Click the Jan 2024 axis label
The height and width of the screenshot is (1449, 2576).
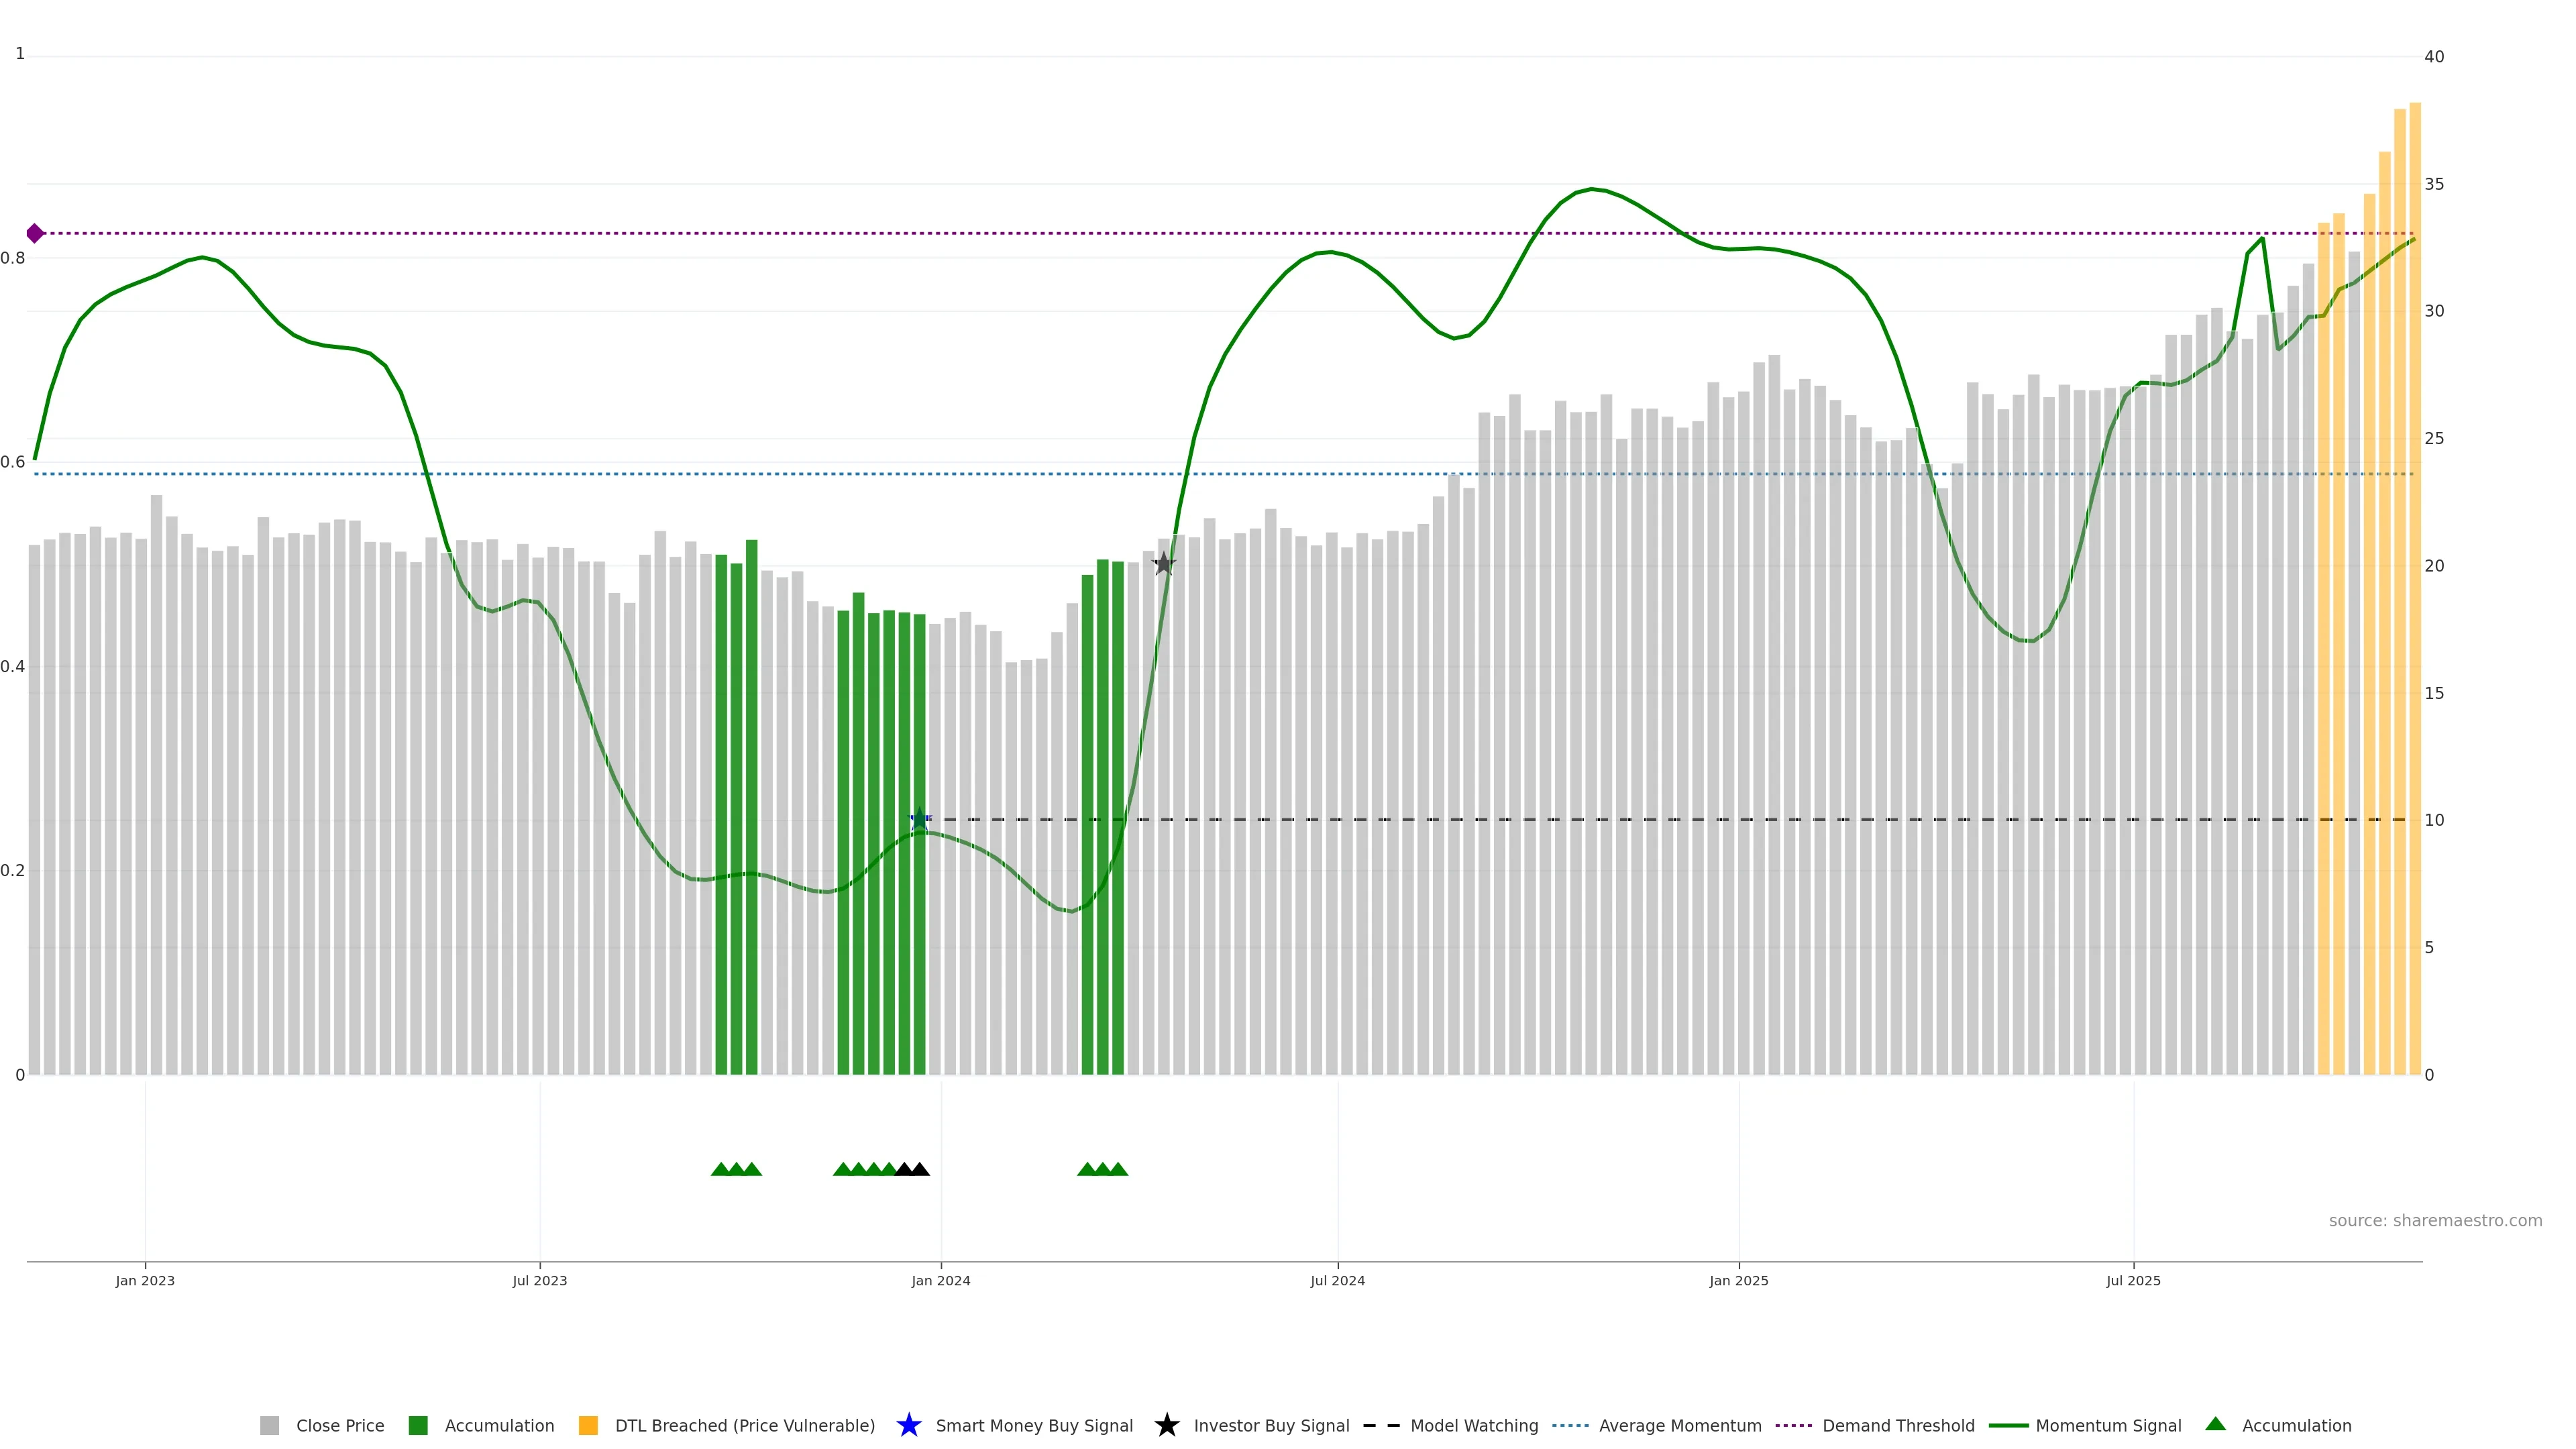(x=940, y=1280)
